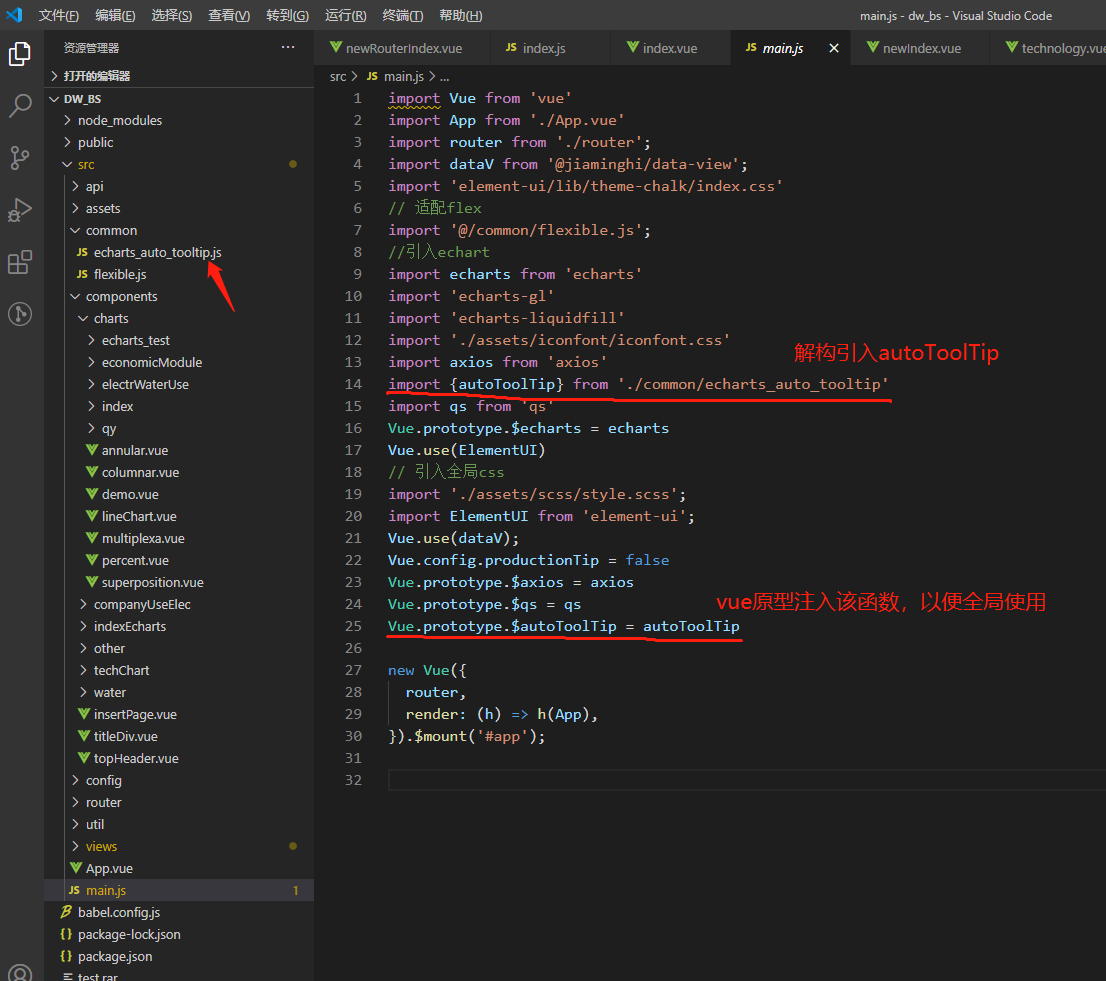Screen dimensions: 1106x981
Task: Open insertPage.vue in explorer
Action: (179, 714)
